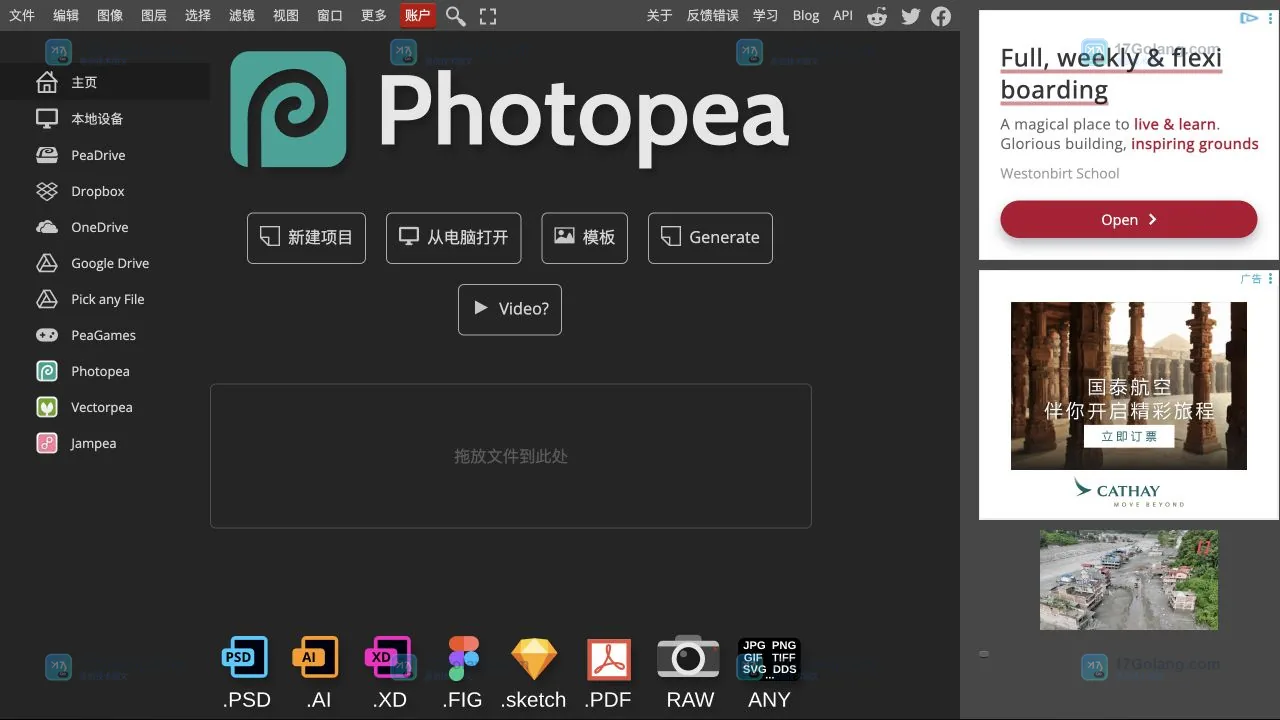Click the .PDF format icon
Viewport: 1280px width, 720px height.
609,659
